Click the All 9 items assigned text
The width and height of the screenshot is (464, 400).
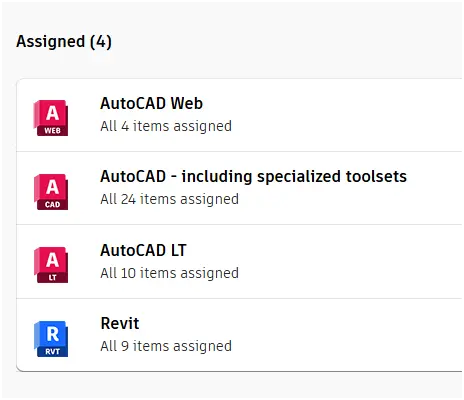166,346
